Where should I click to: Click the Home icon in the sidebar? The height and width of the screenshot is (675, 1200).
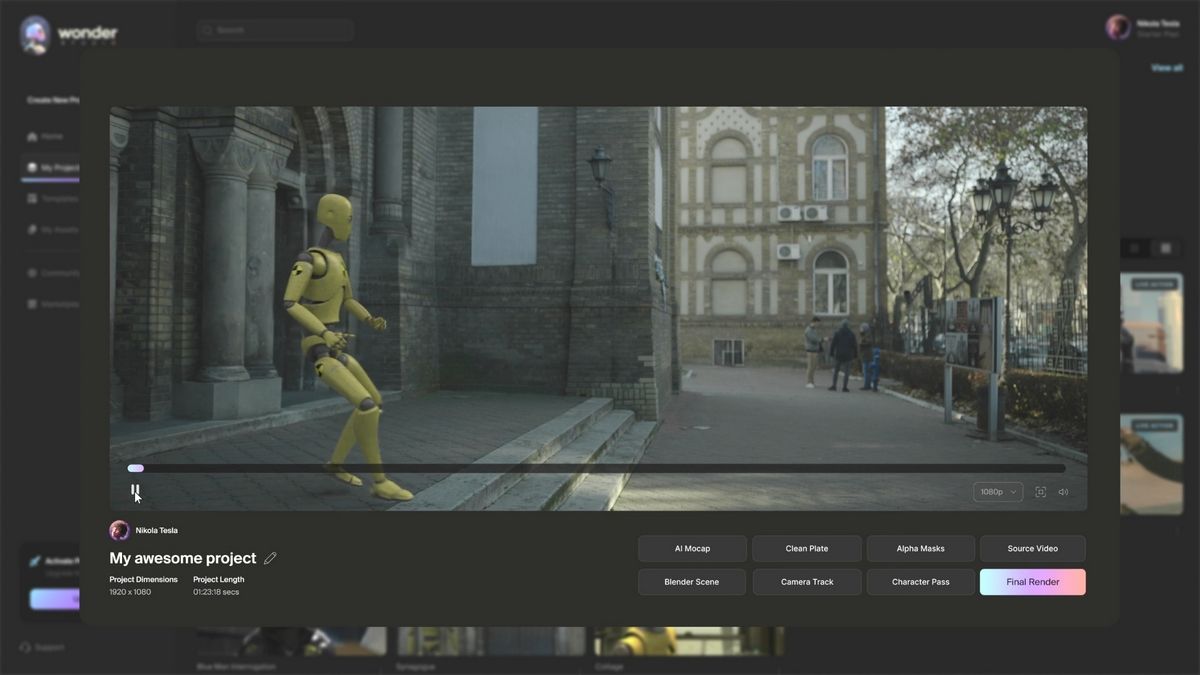click(x=33, y=136)
